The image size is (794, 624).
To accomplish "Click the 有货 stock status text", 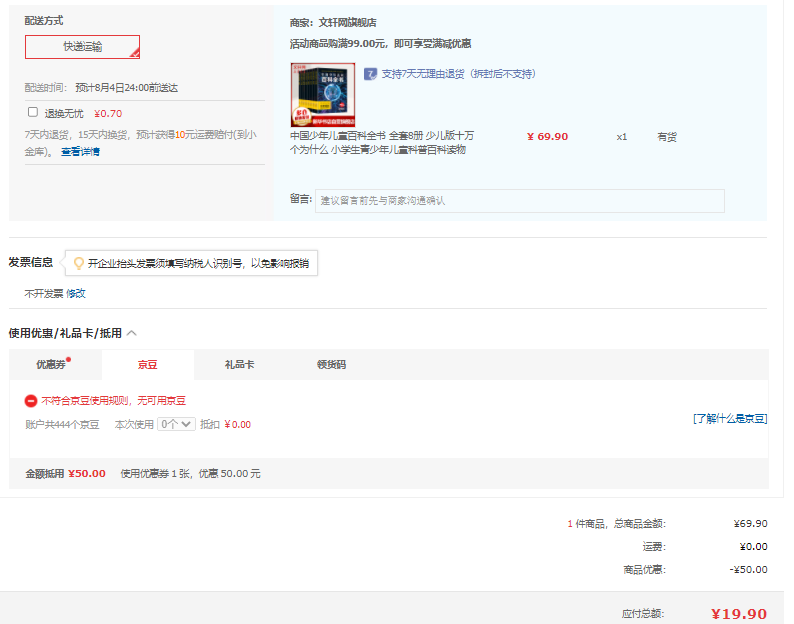I will pyautogui.click(x=667, y=137).
